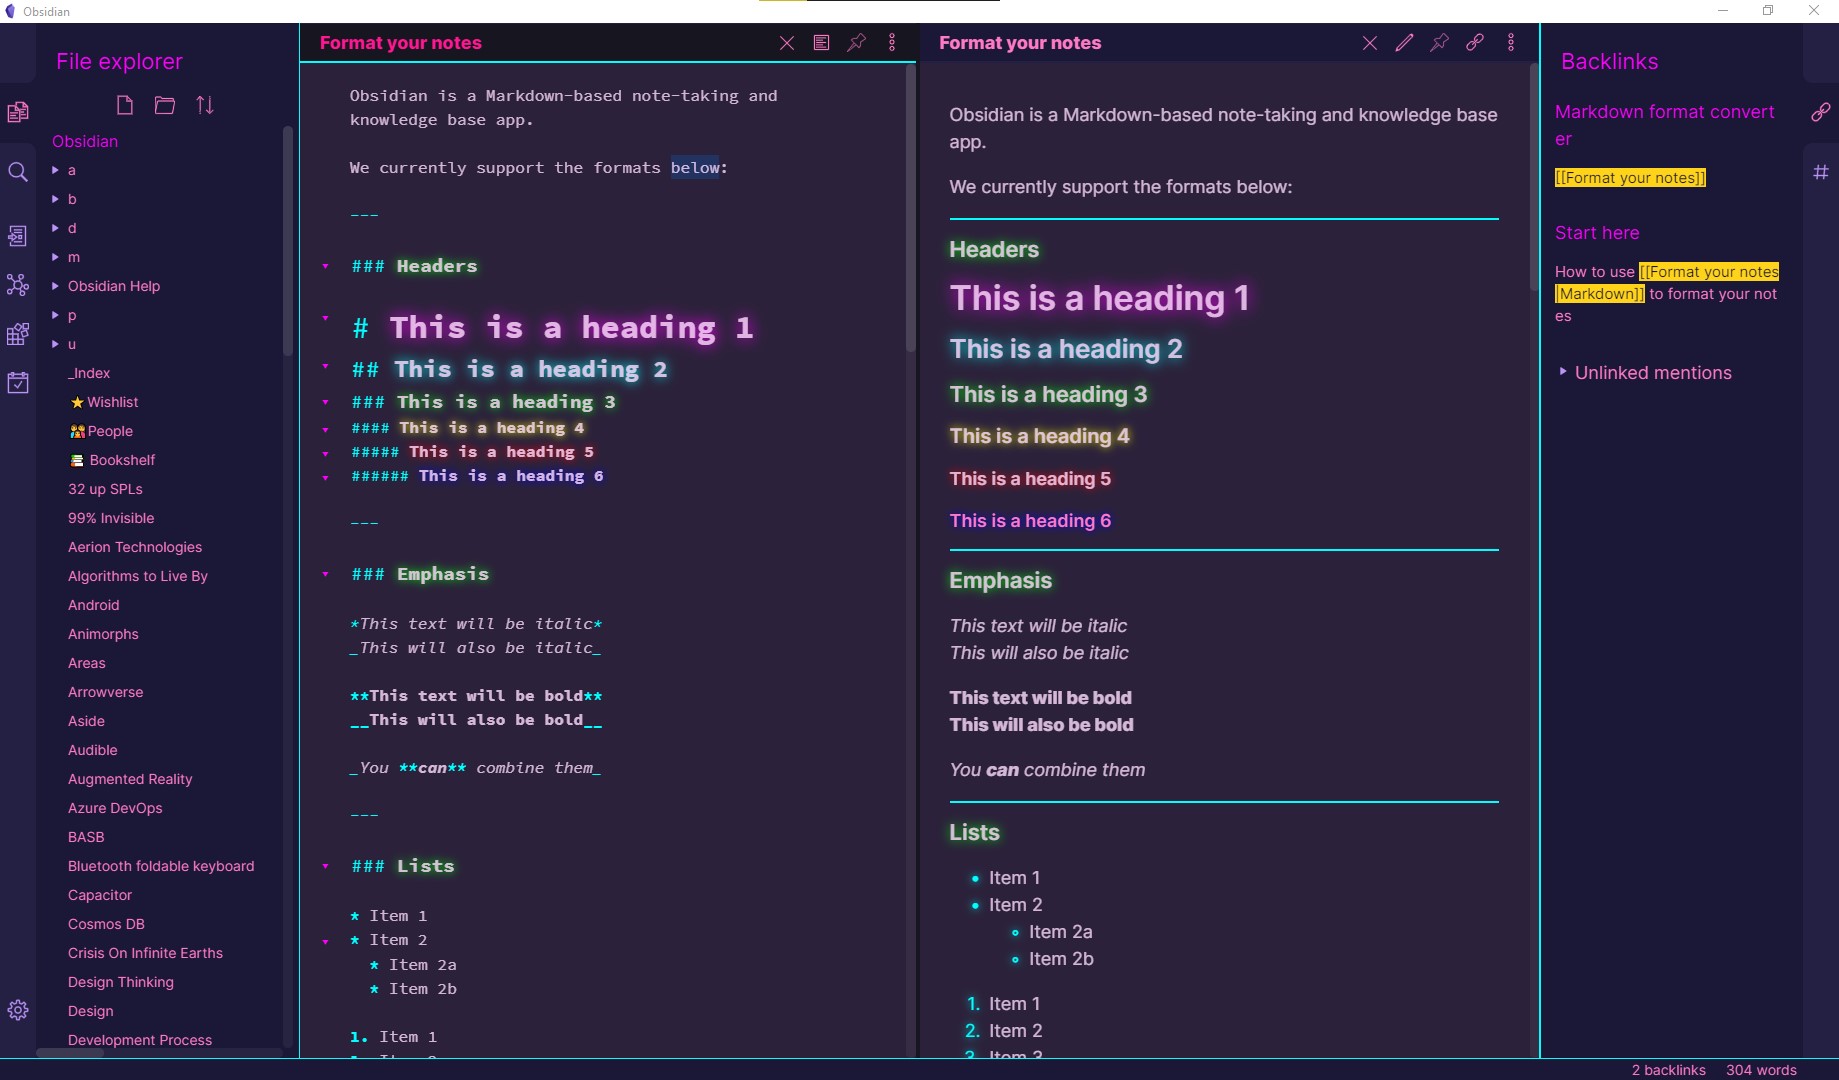Create a new folder in file explorer
The width and height of the screenshot is (1839, 1080).
165,105
